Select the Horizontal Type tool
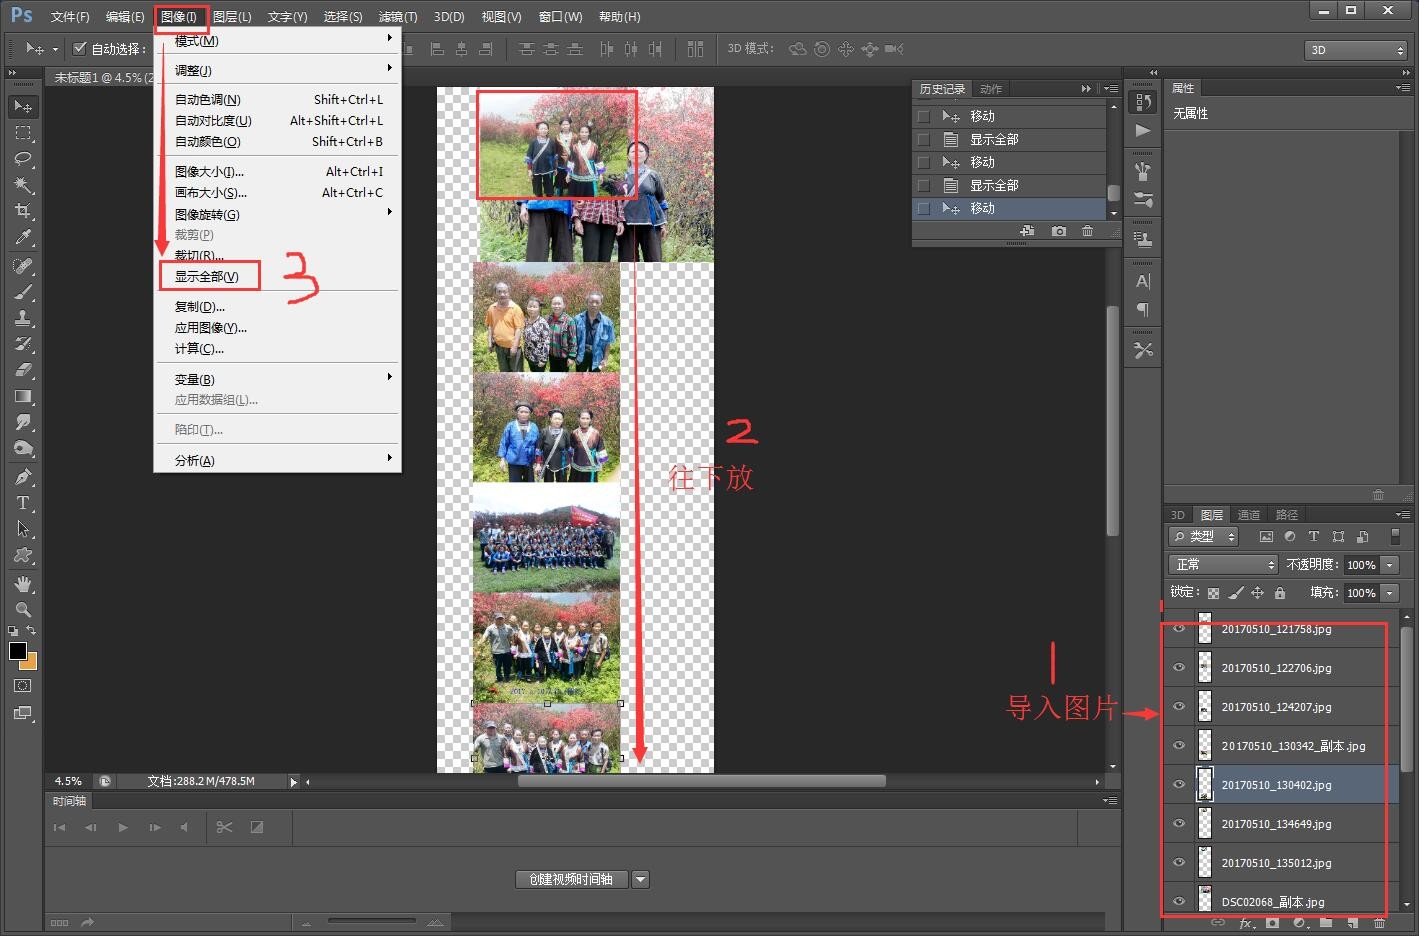This screenshot has width=1419, height=936. click(x=22, y=503)
